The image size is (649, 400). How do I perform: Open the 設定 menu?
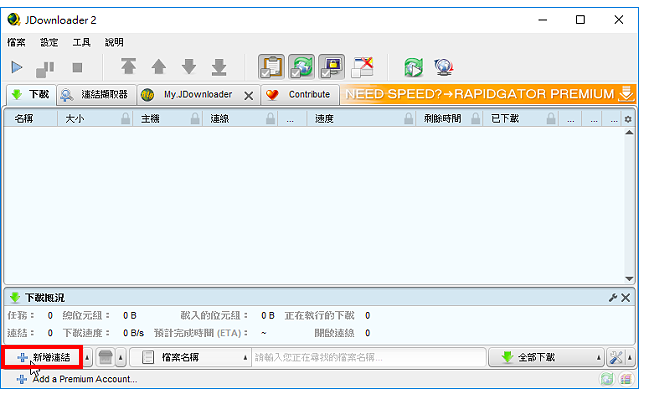pyautogui.click(x=49, y=42)
